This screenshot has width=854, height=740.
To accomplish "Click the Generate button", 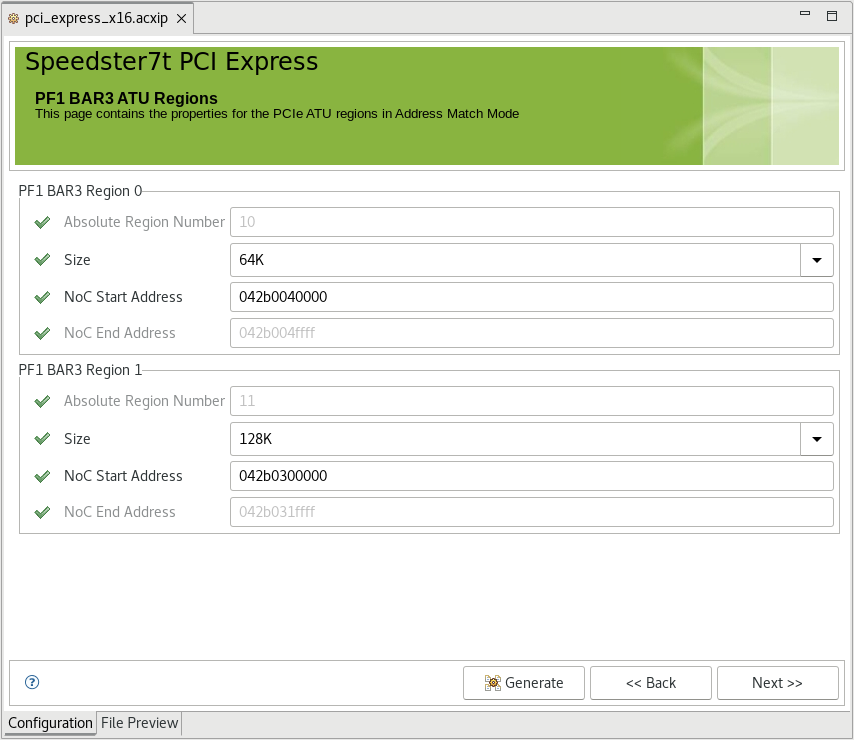I will tap(524, 683).
